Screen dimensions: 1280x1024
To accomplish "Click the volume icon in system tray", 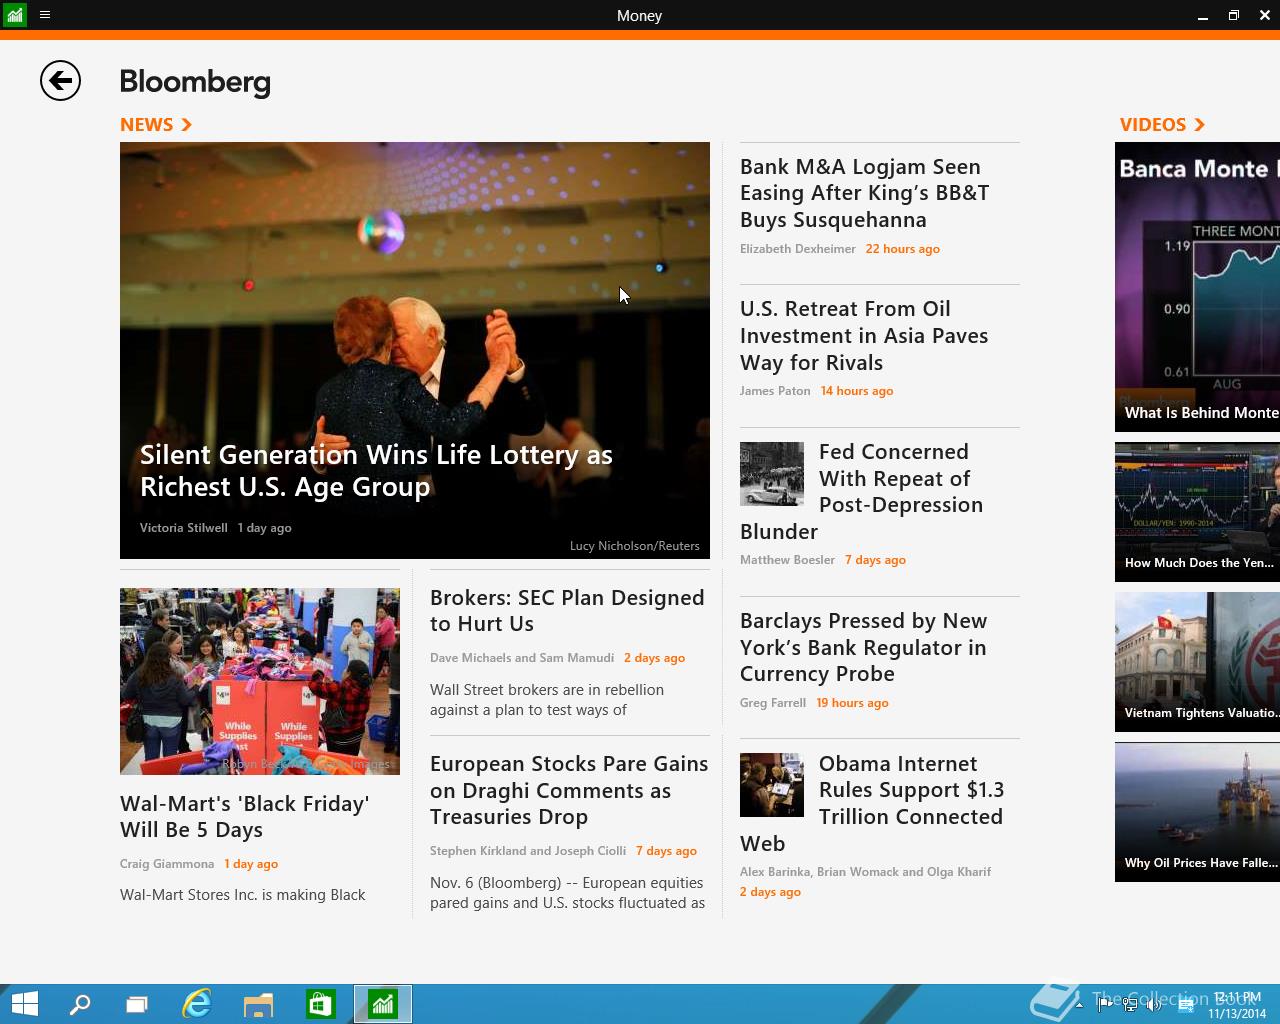I will coord(1153,1004).
